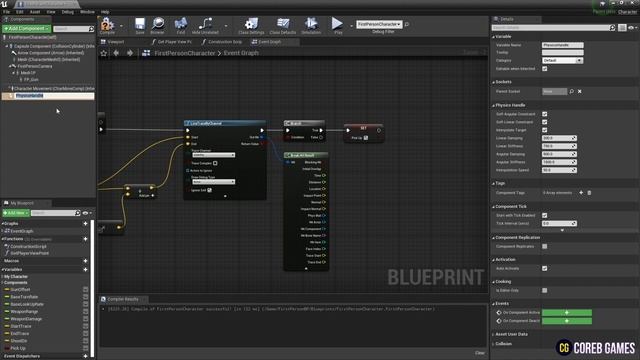Delete Component Tags array elements trash icon
The height and width of the screenshot is (360, 640).
(x=589, y=193)
